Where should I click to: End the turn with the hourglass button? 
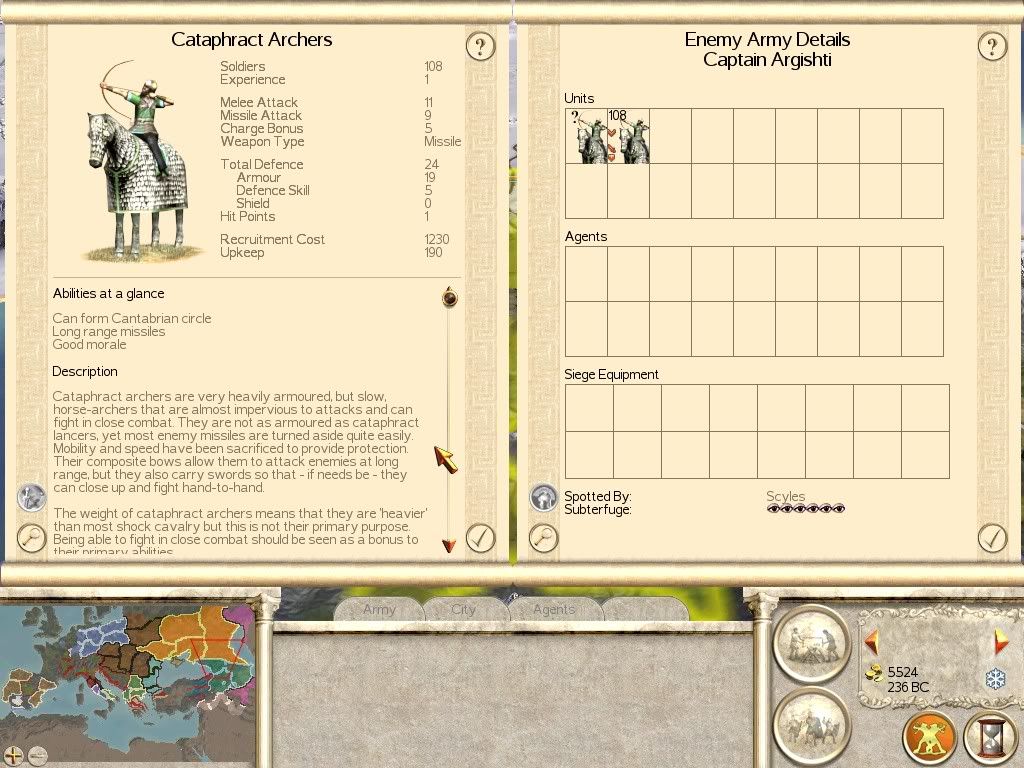click(x=991, y=738)
